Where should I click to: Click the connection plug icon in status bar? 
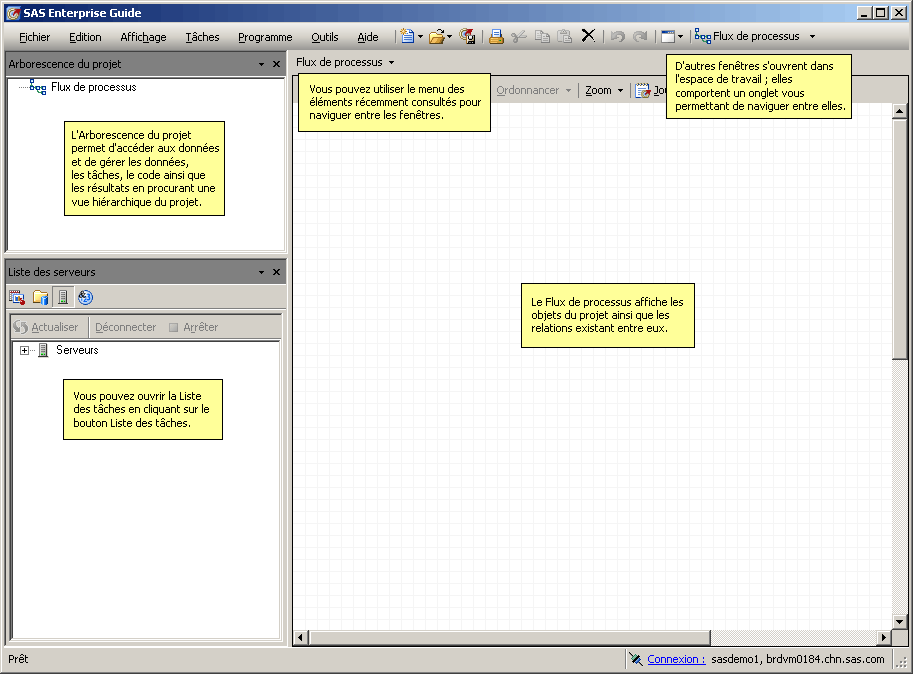point(636,659)
